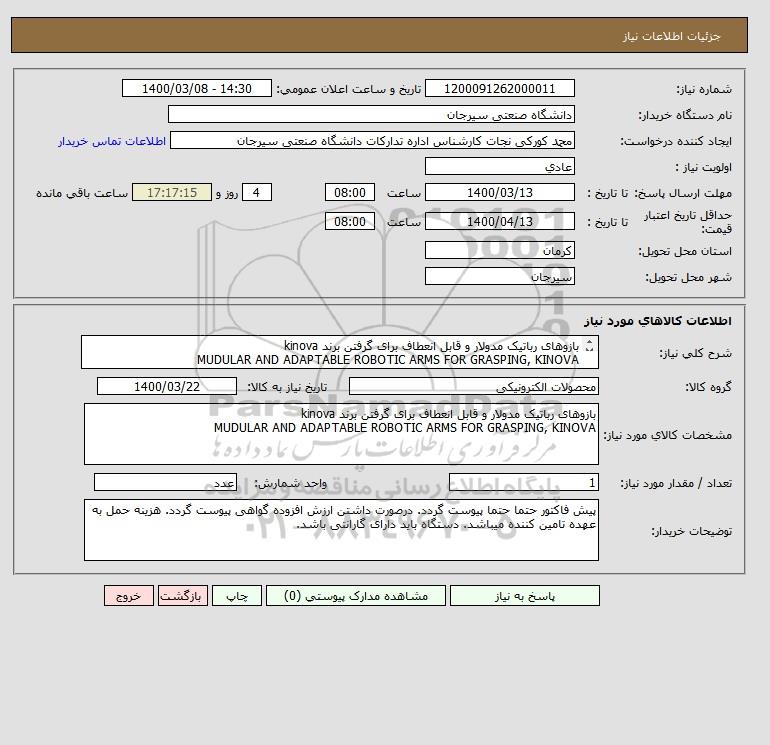Click the شهر محل تحویل label
This screenshot has height=745, width=770.
coord(688,277)
